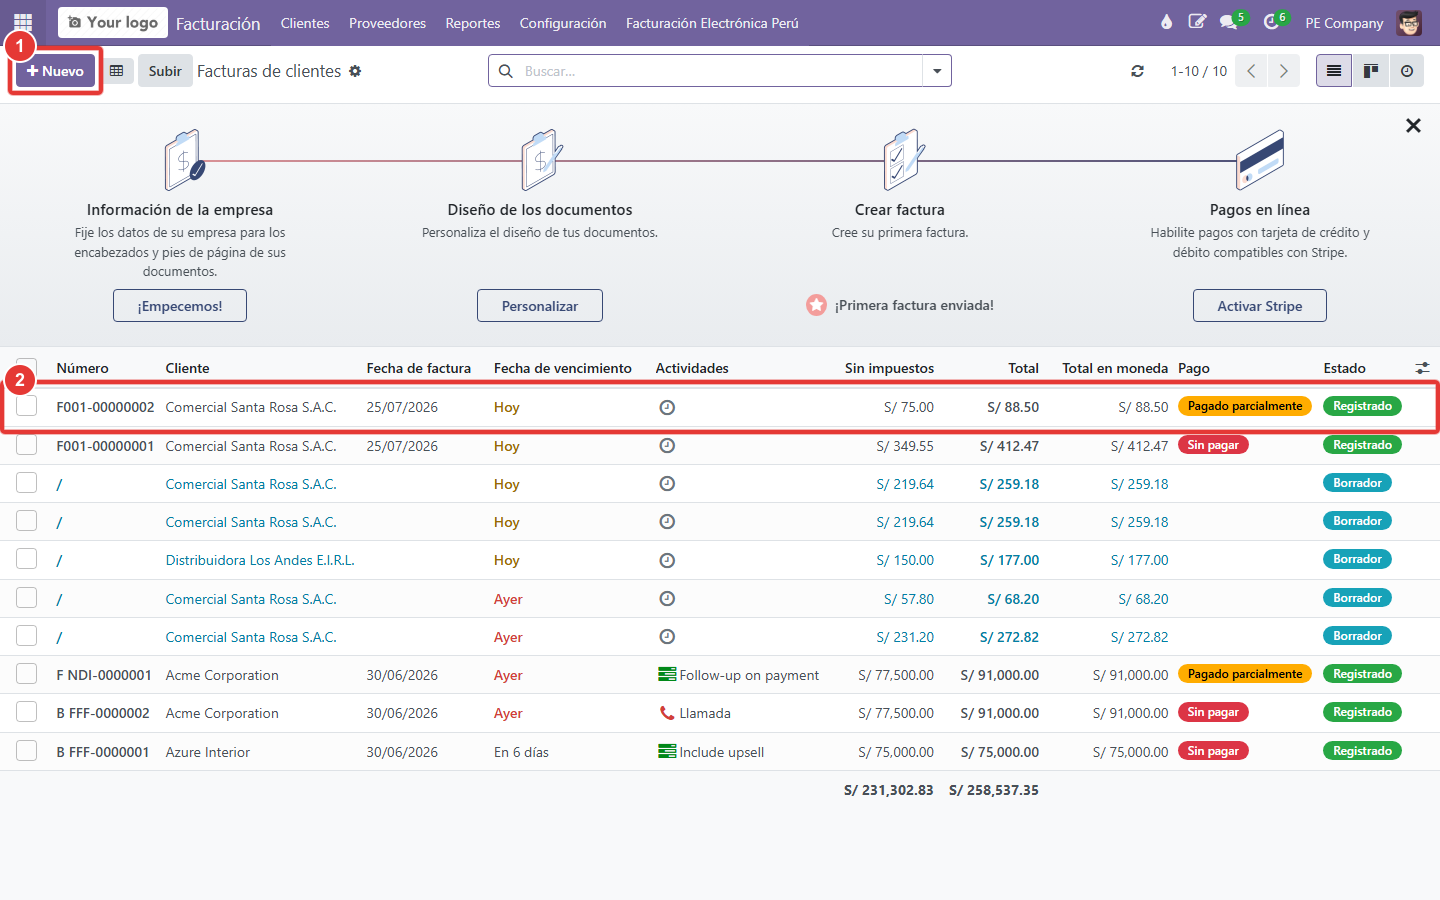Screen dimensions: 1440x900
Task: Click the Subir upload button
Action: 165,71
